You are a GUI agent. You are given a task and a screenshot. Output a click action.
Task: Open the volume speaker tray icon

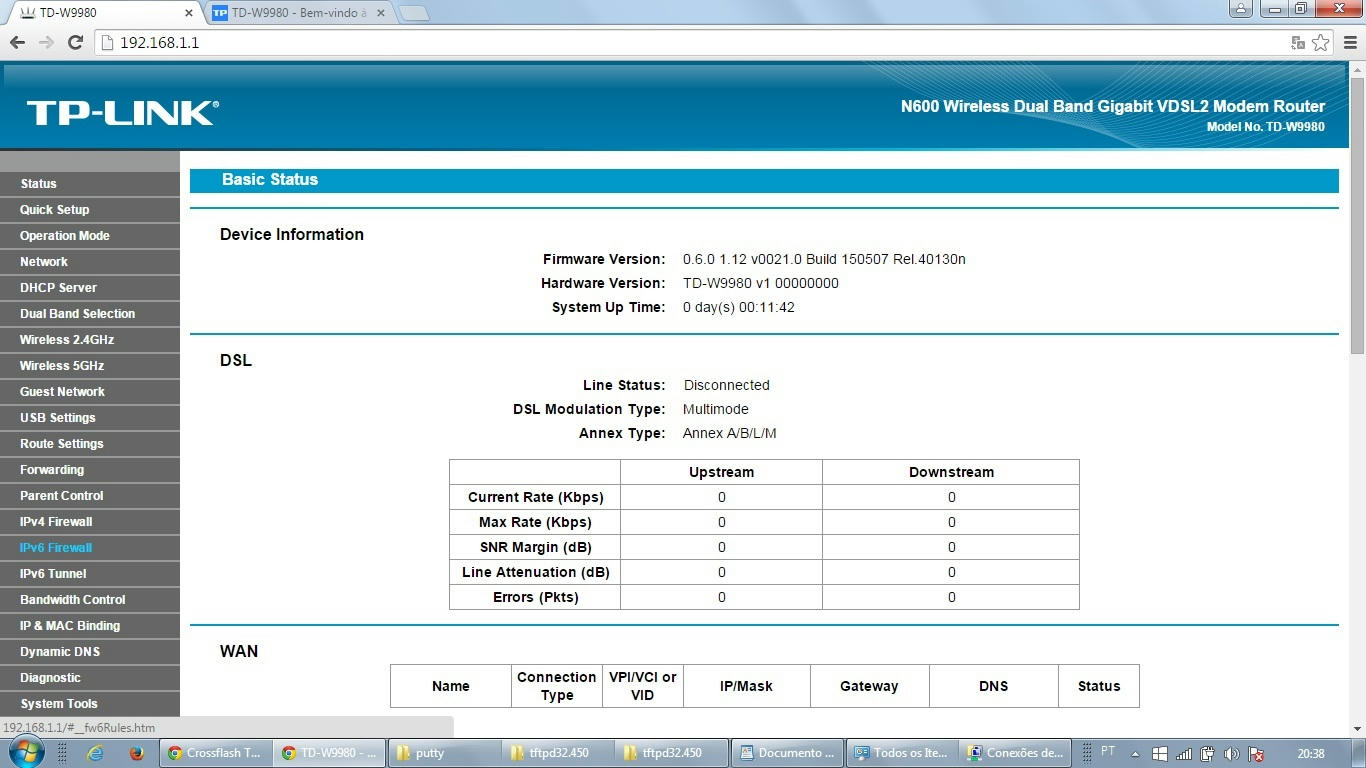[x=1232, y=754]
